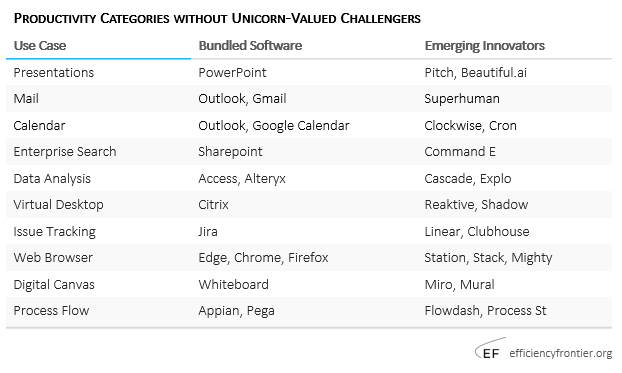Click the Appian, Pega cell
The image size is (622, 373).
point(236,311)
